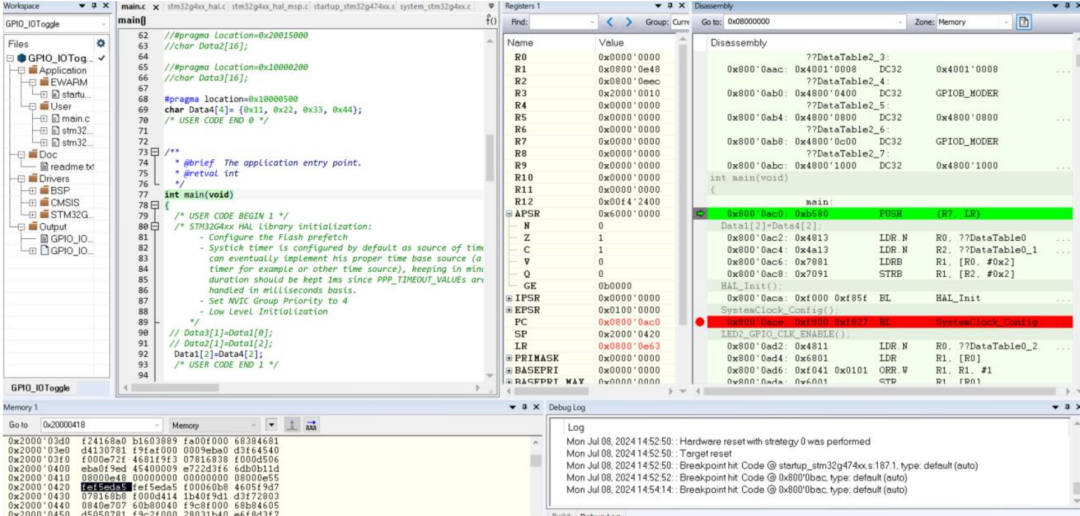
Task: Expand the CMSIS folder
Action: point(33,203)
